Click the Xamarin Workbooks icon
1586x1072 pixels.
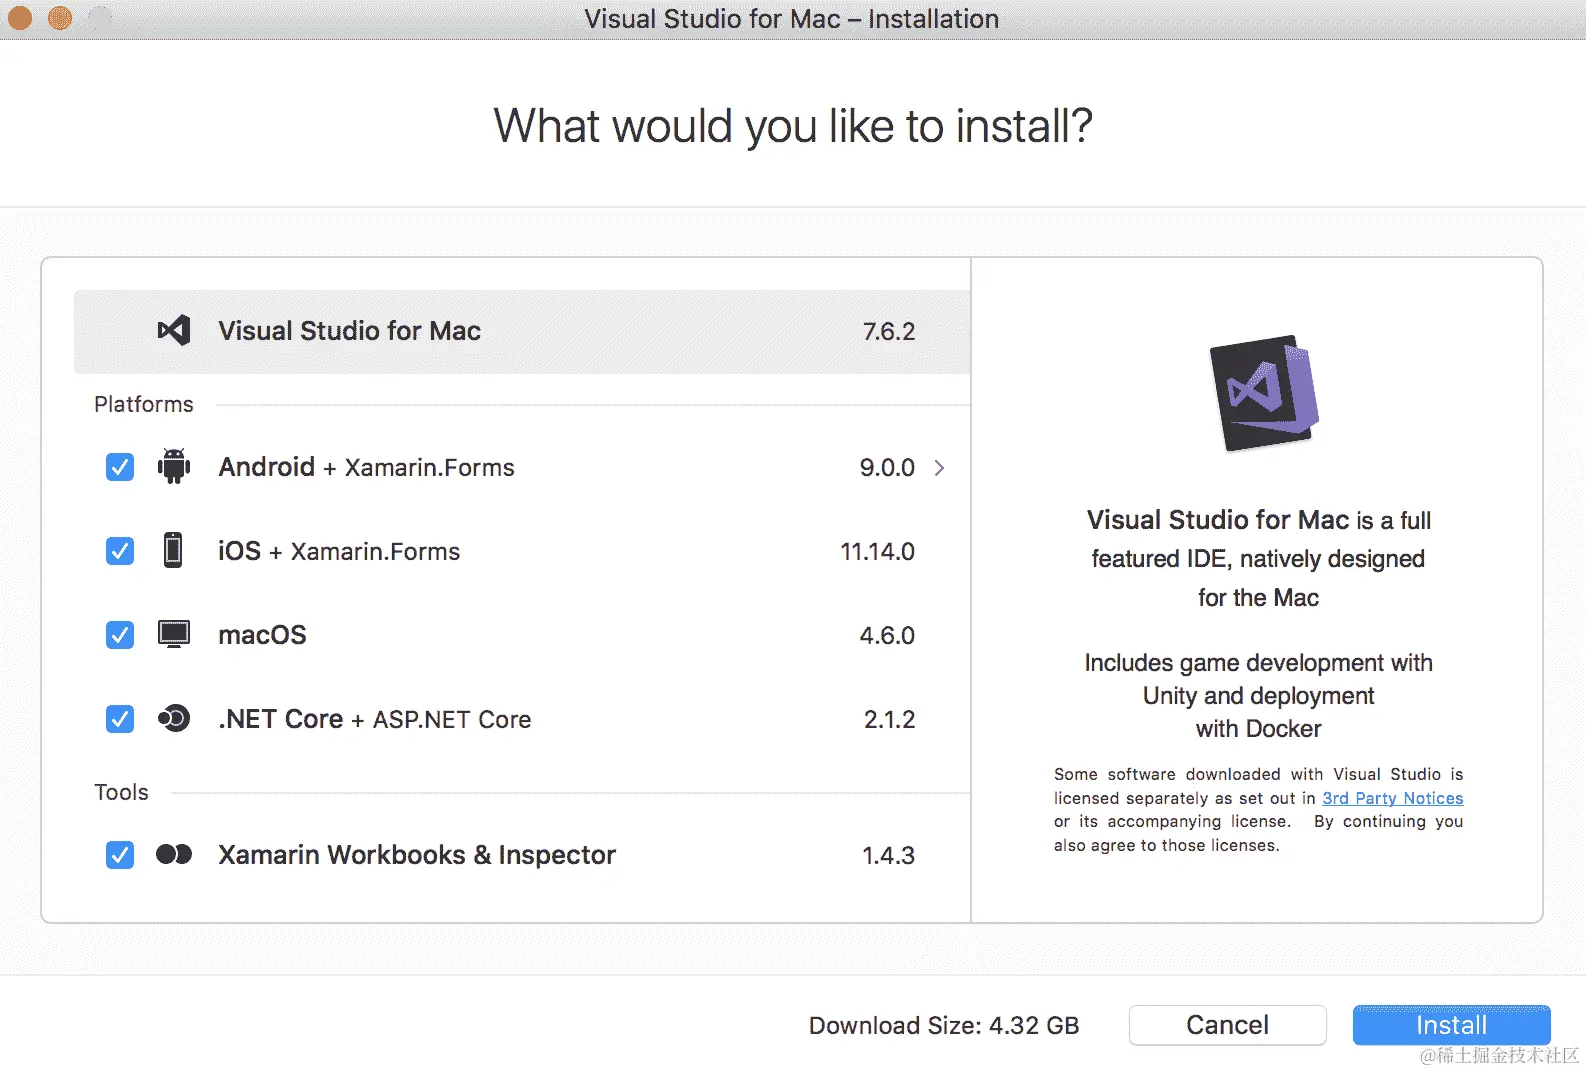click(x=174, y=854)
